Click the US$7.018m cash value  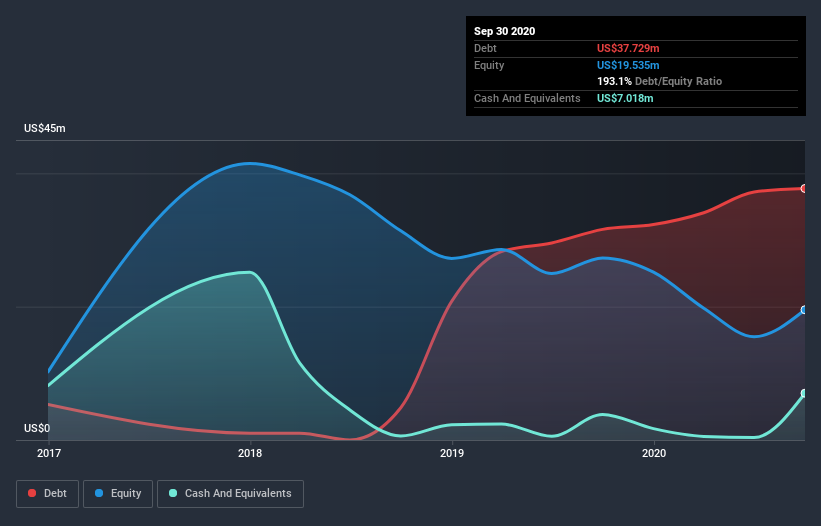(x=625, y=98)
